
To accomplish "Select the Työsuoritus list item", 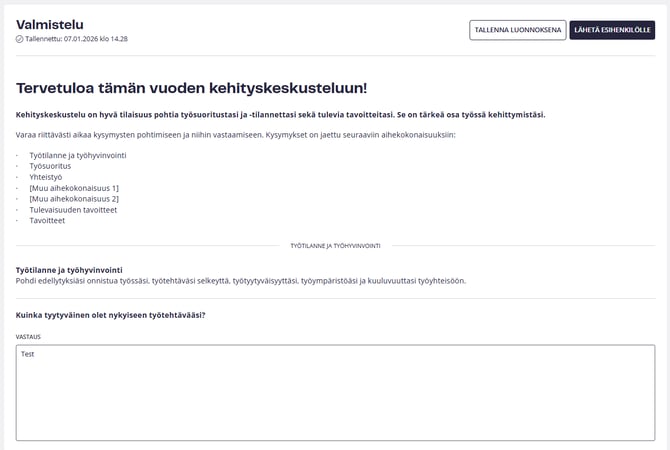I will pos(51,166).
